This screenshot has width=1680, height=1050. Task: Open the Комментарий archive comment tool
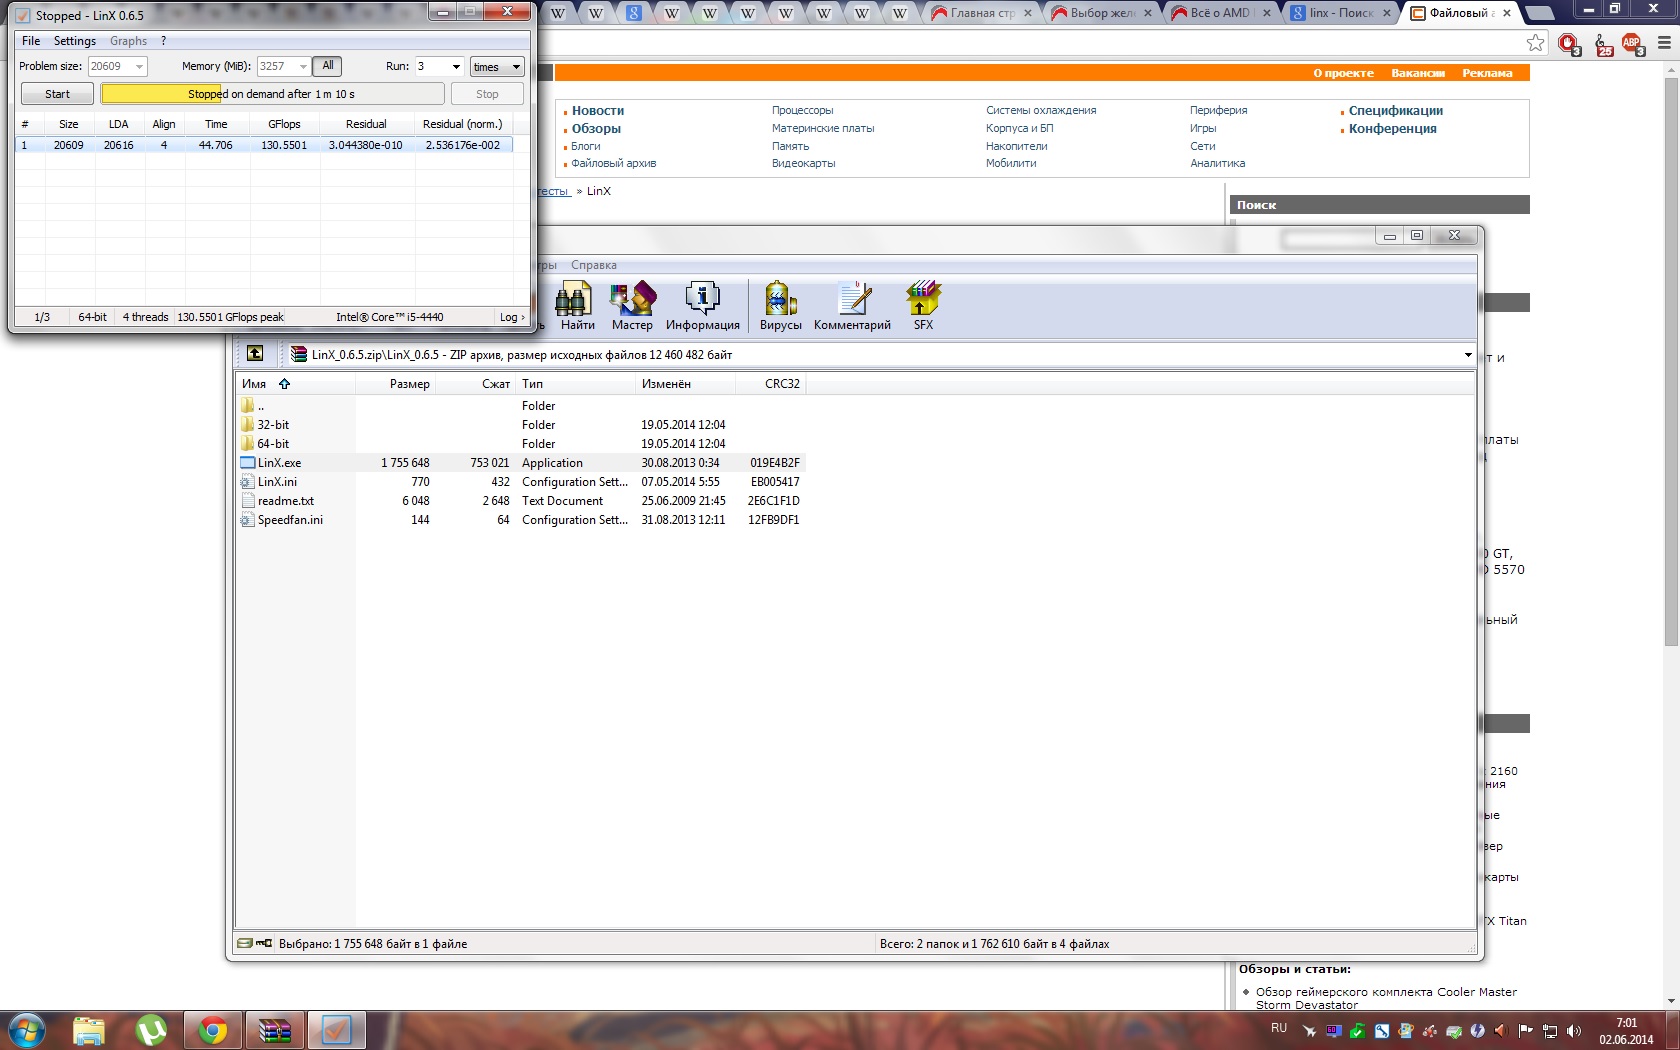852,306
